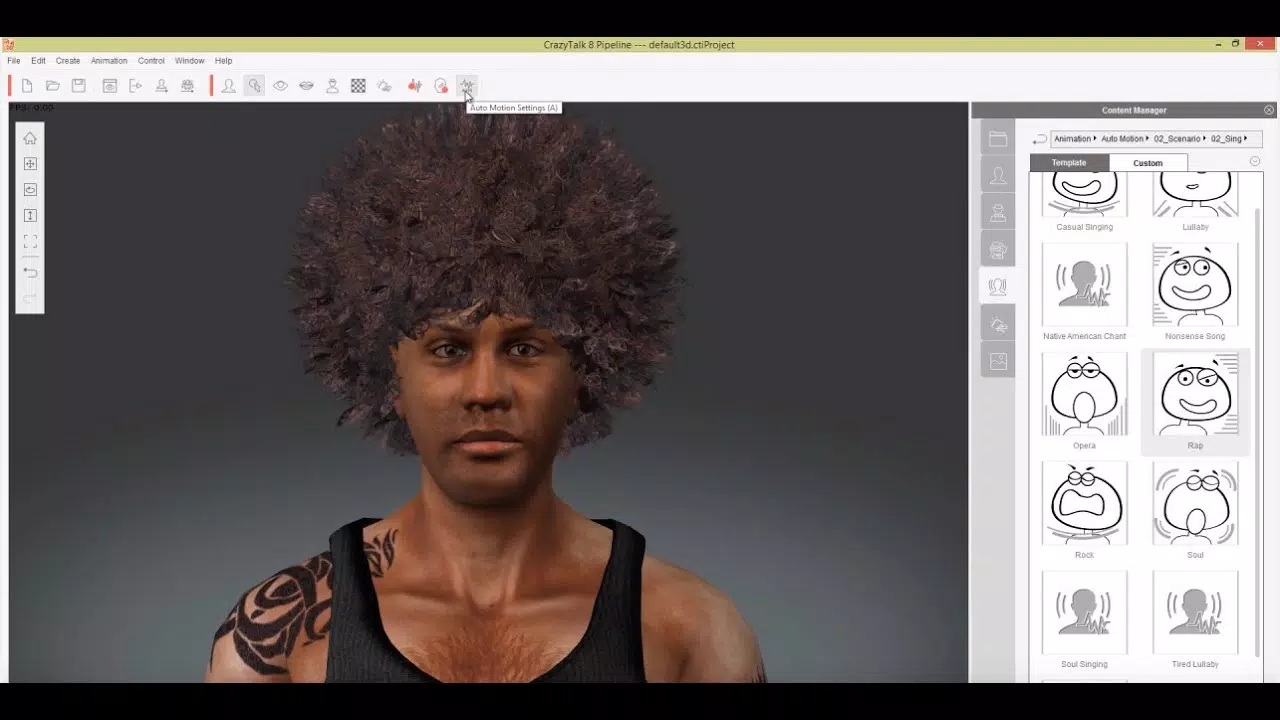Select the zoom tool with vertical arrows

point(30,216)
